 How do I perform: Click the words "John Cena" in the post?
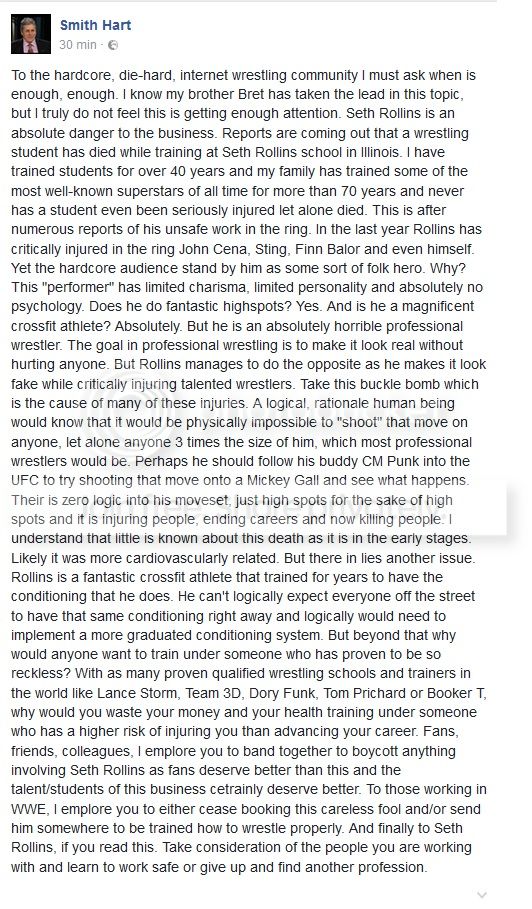207,248
